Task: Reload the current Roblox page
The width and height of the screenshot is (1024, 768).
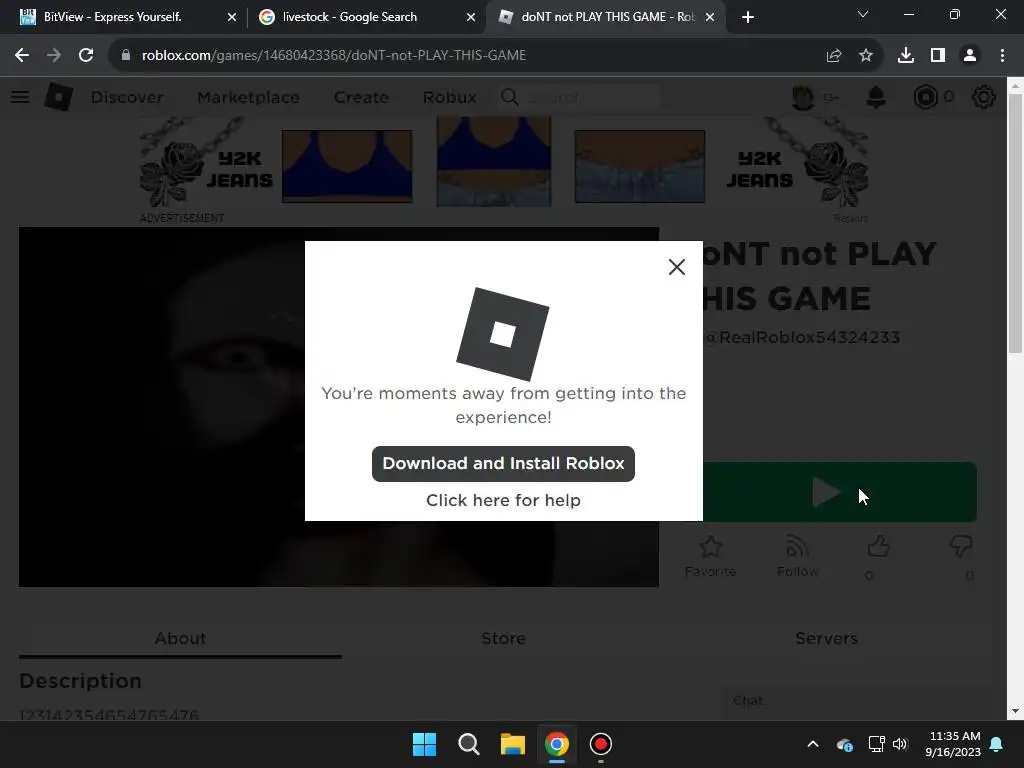Action: tap(86, 56)
